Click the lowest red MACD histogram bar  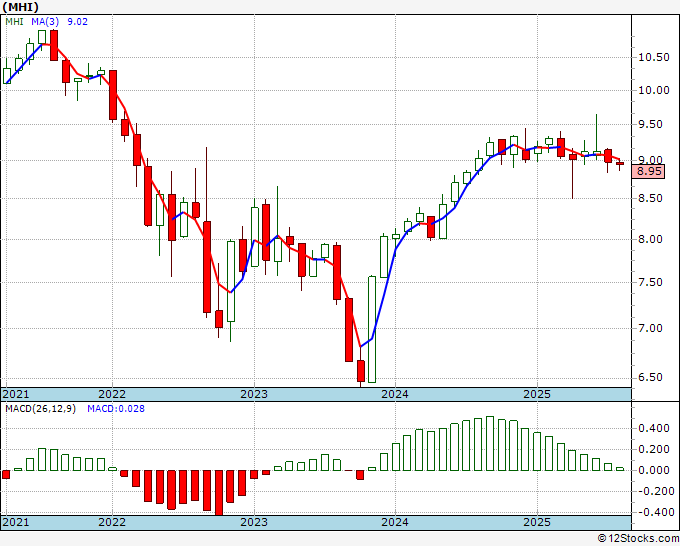[x=219, y=493]
